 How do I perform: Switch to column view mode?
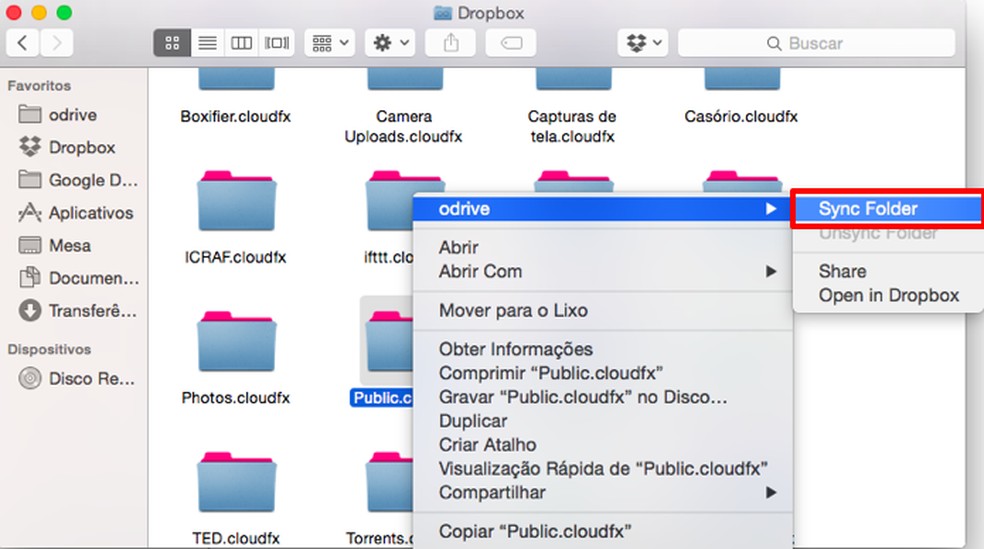(242, 43)
